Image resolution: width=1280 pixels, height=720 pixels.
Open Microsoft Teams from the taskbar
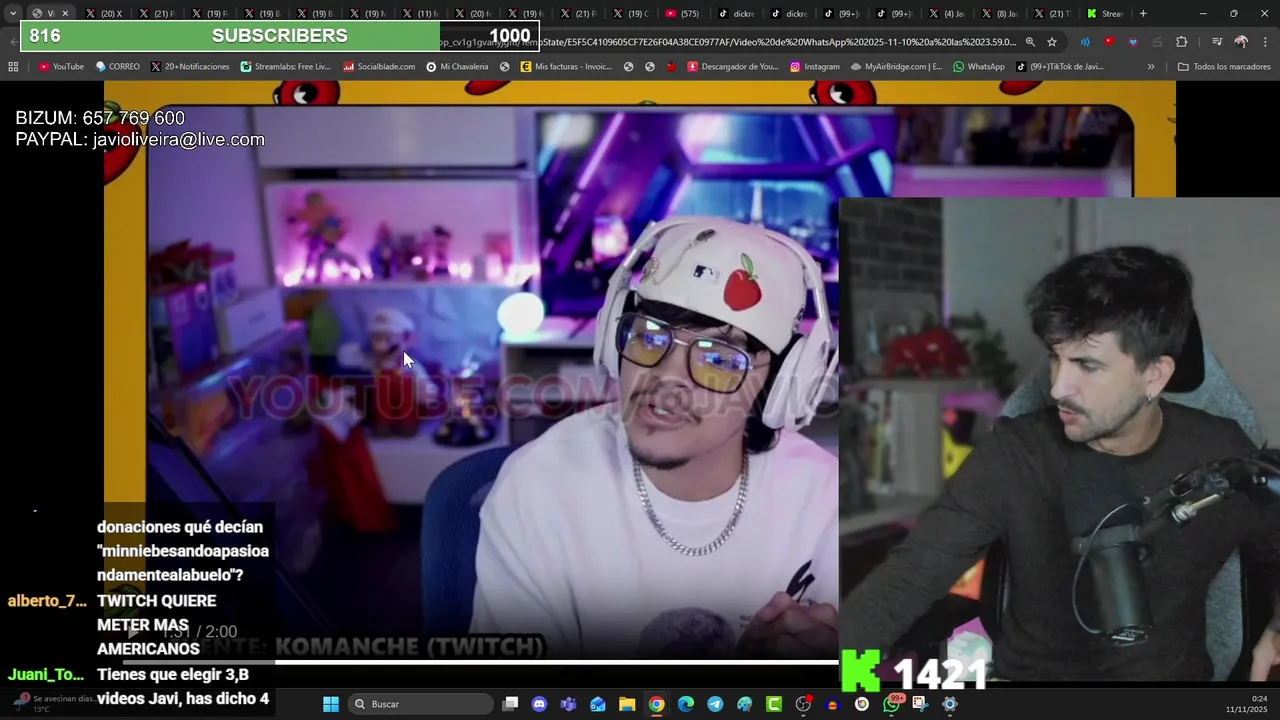568,704
